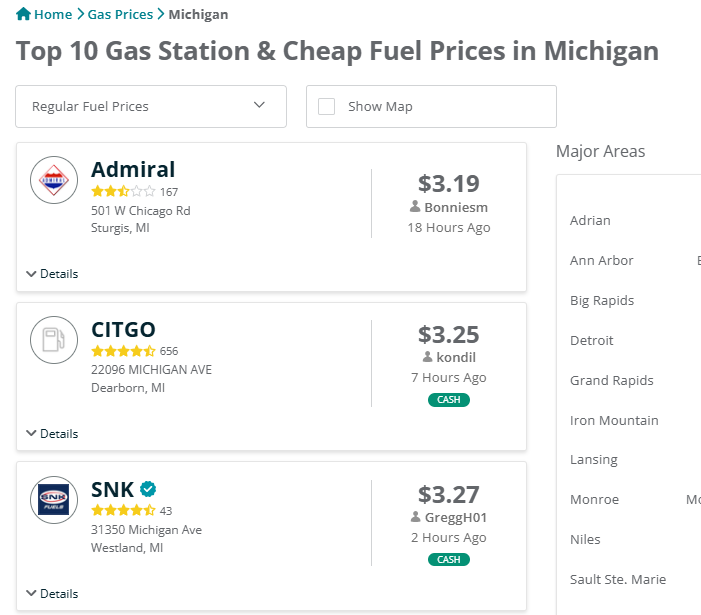The height and width of the screenshot is (615, 701).
Task: Select Grand Rapids in Major Areas
Action: point(612,381)
